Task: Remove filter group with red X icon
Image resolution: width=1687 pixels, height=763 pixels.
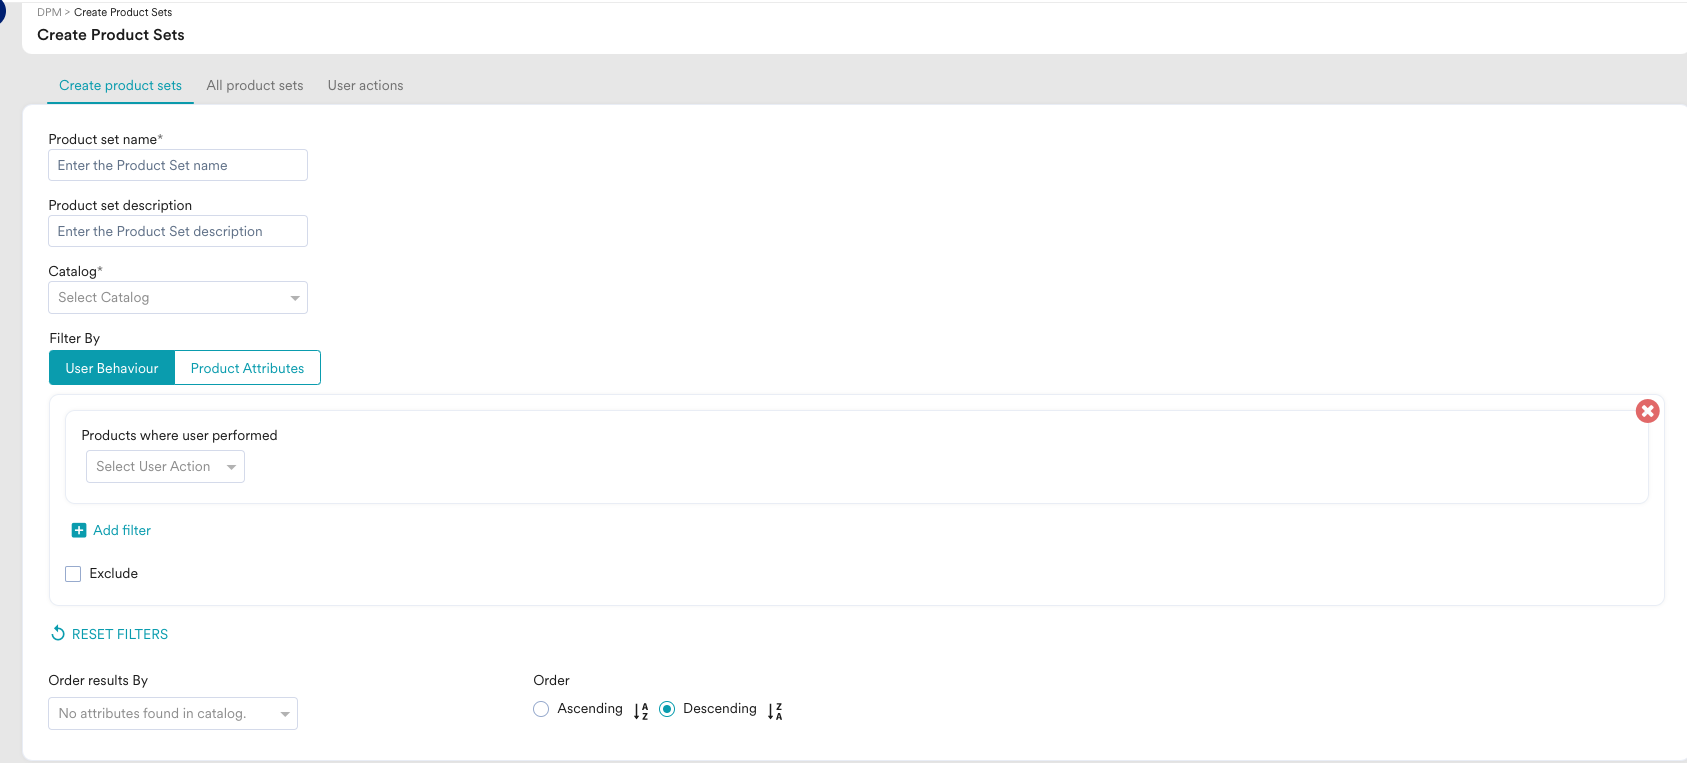Action: pos(1647,411)
